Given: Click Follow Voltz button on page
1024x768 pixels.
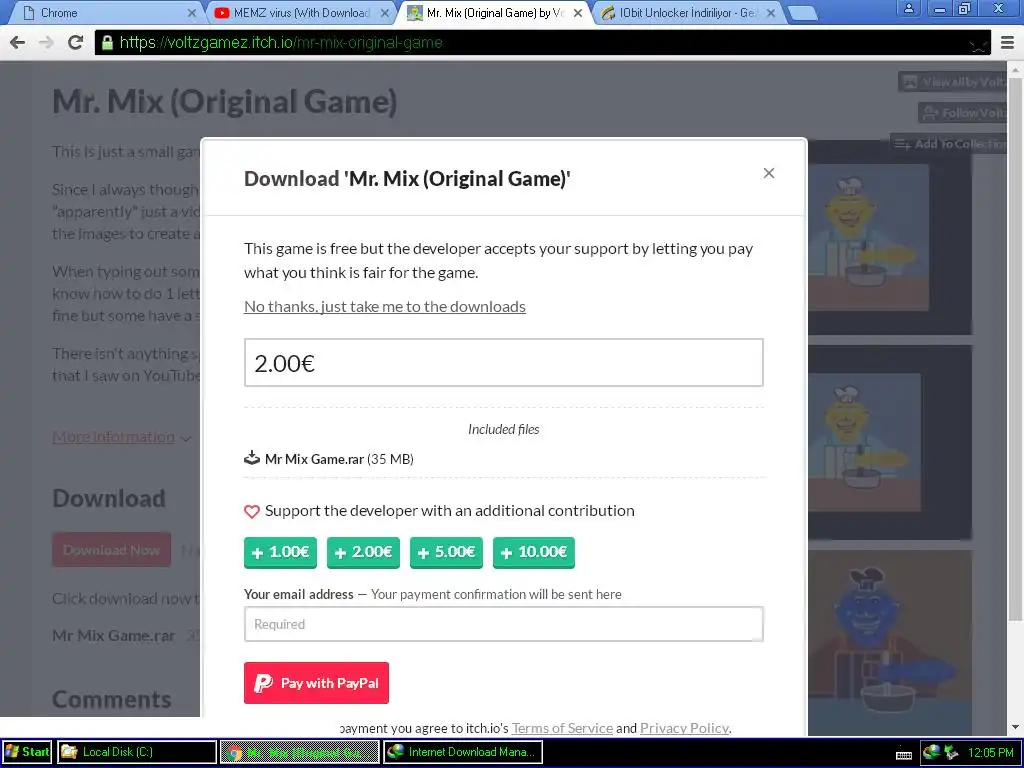Looking at the screenshot, I should click(x=963, y=113).
